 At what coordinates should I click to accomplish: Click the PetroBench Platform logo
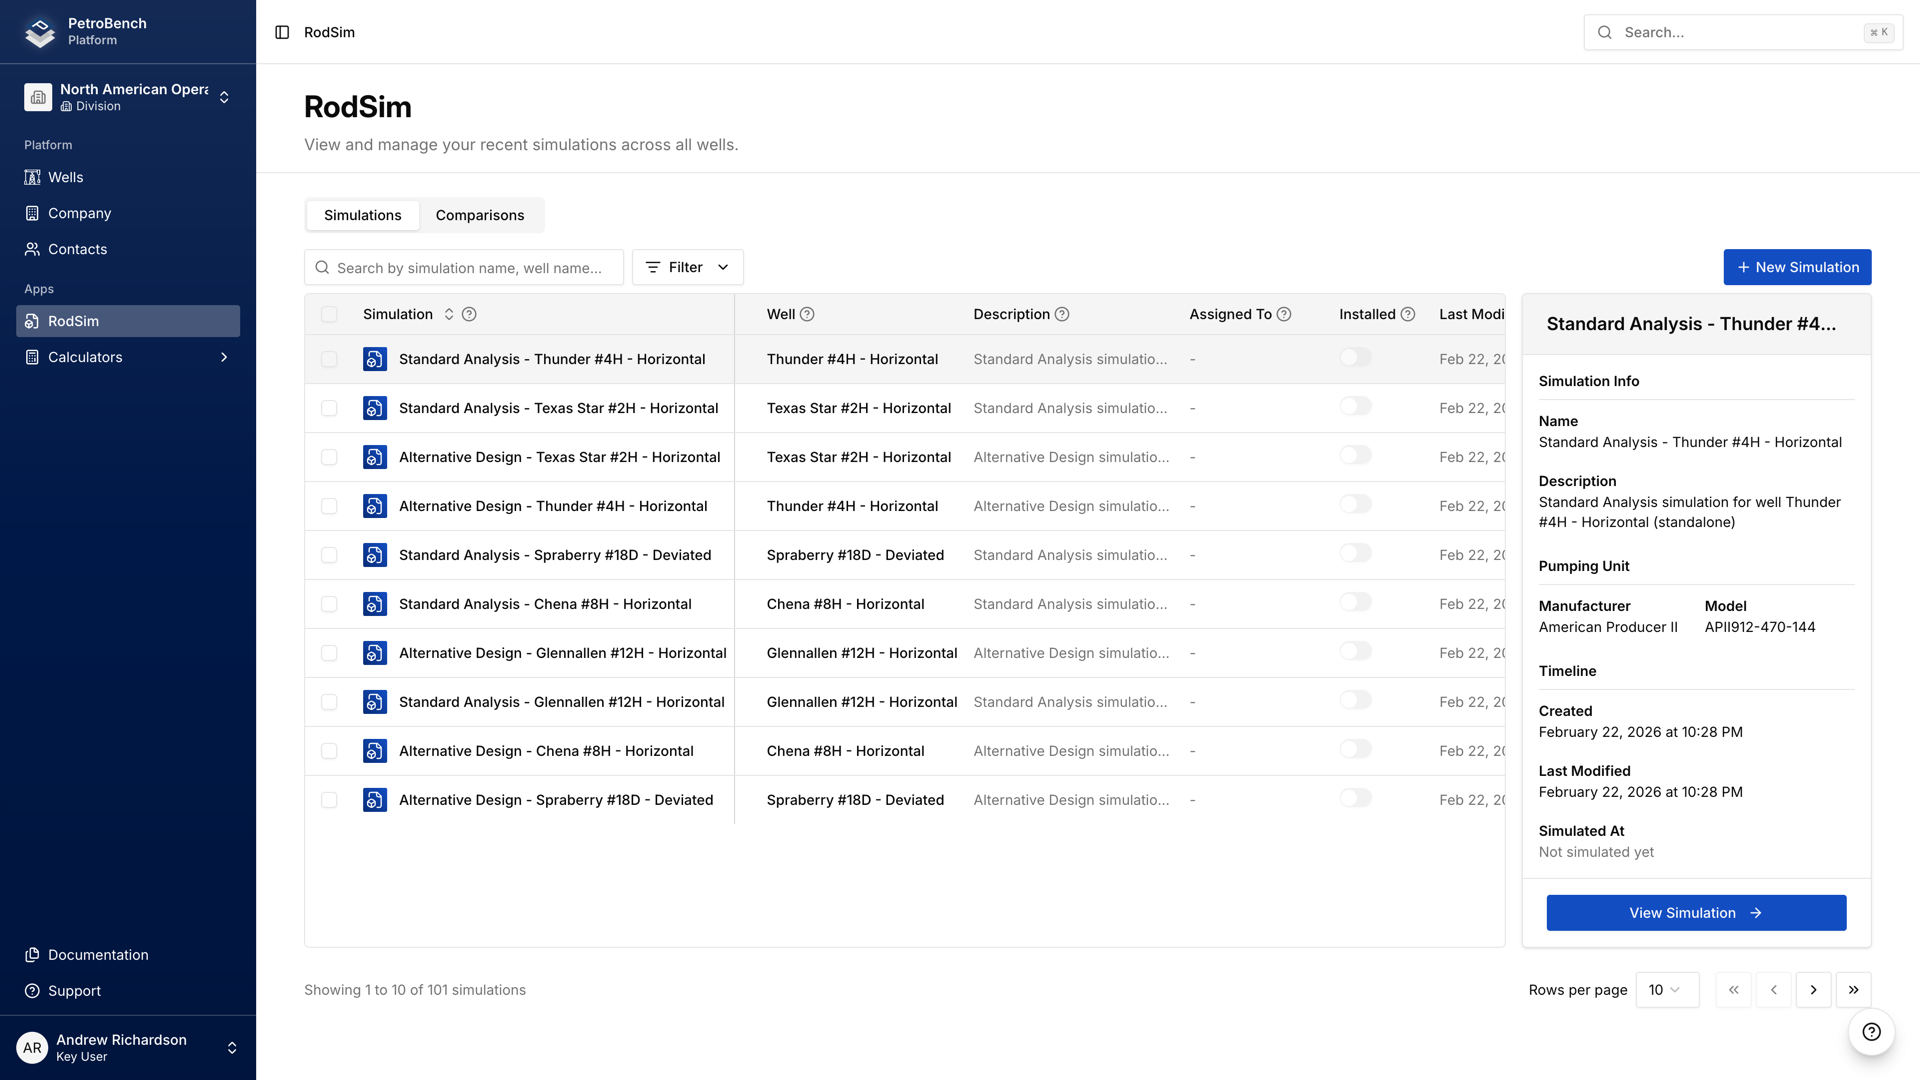38,31
